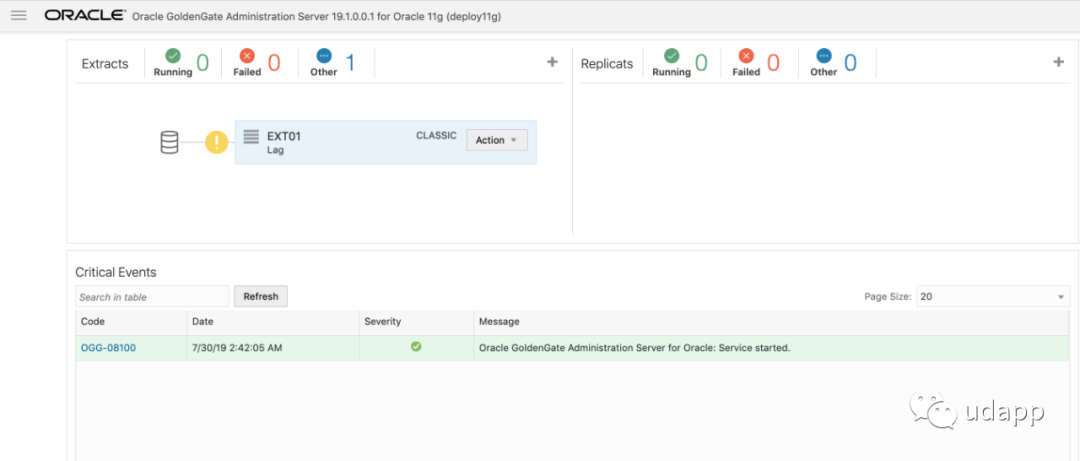Add a new Extract with plus icon
Screen dimensions: 1080x461
click(x=552, y=62)
